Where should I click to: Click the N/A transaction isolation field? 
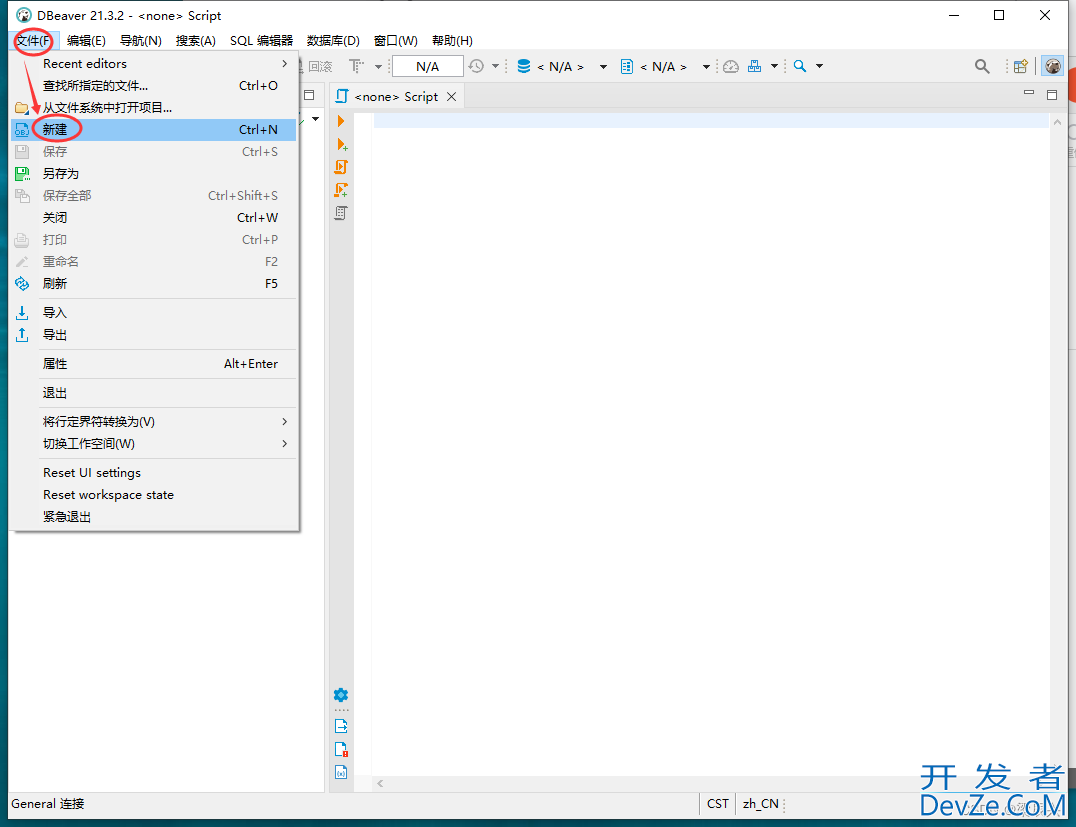click(x=428, y=67)
